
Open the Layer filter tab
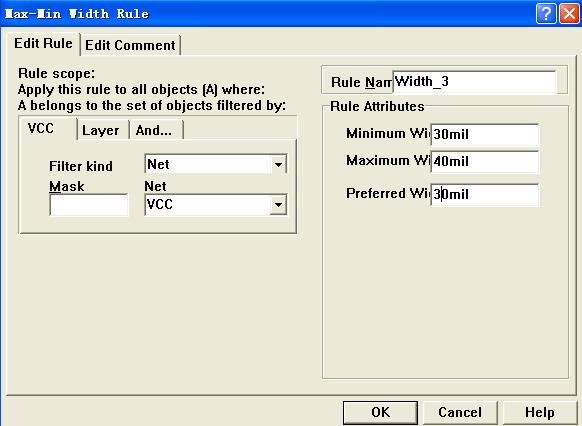101,130
